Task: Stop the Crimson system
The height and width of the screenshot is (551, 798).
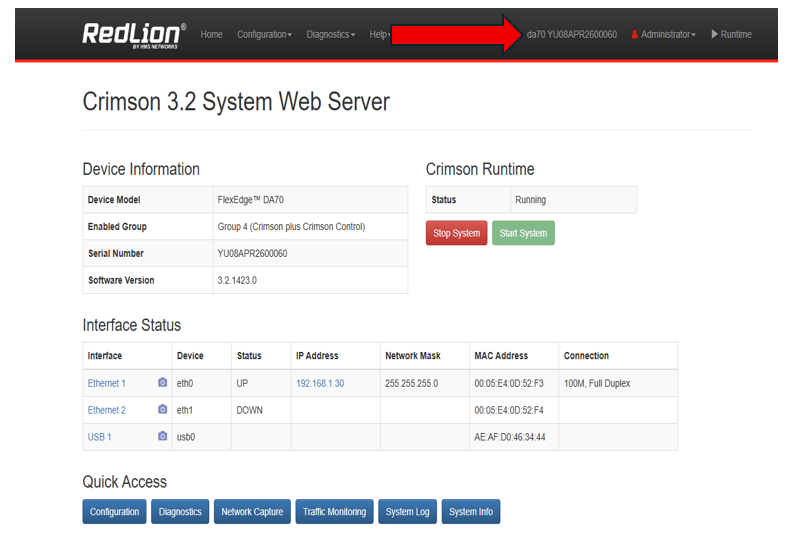Action: pos(457,233)
